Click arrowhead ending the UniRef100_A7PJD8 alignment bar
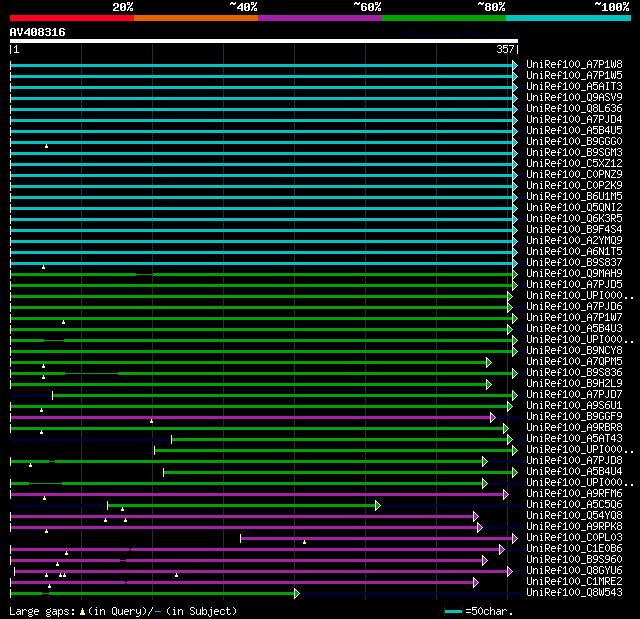This screenshot has height=619, width=640. pos(484,461)
